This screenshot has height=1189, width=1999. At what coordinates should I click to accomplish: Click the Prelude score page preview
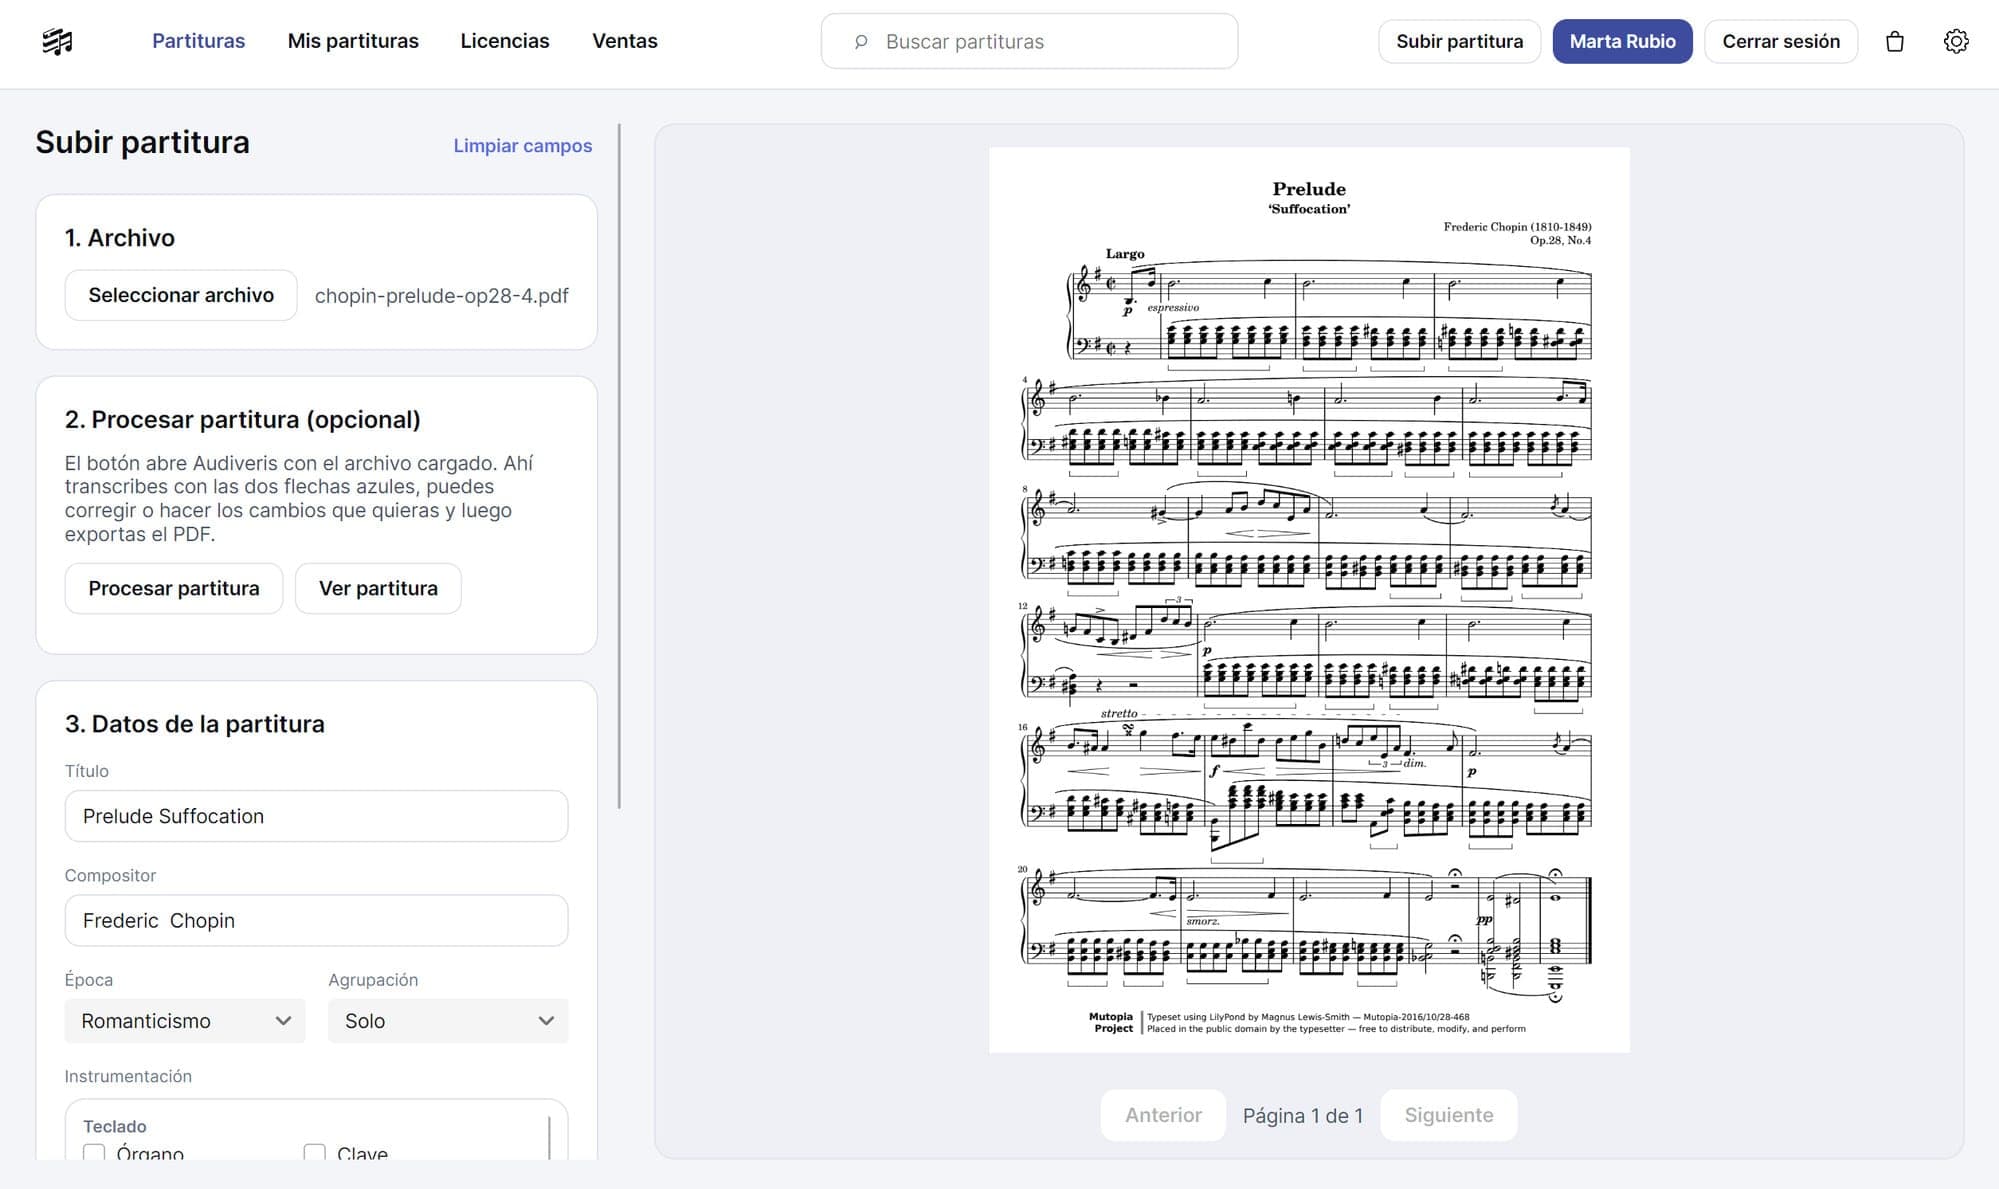click(1309, 600)
